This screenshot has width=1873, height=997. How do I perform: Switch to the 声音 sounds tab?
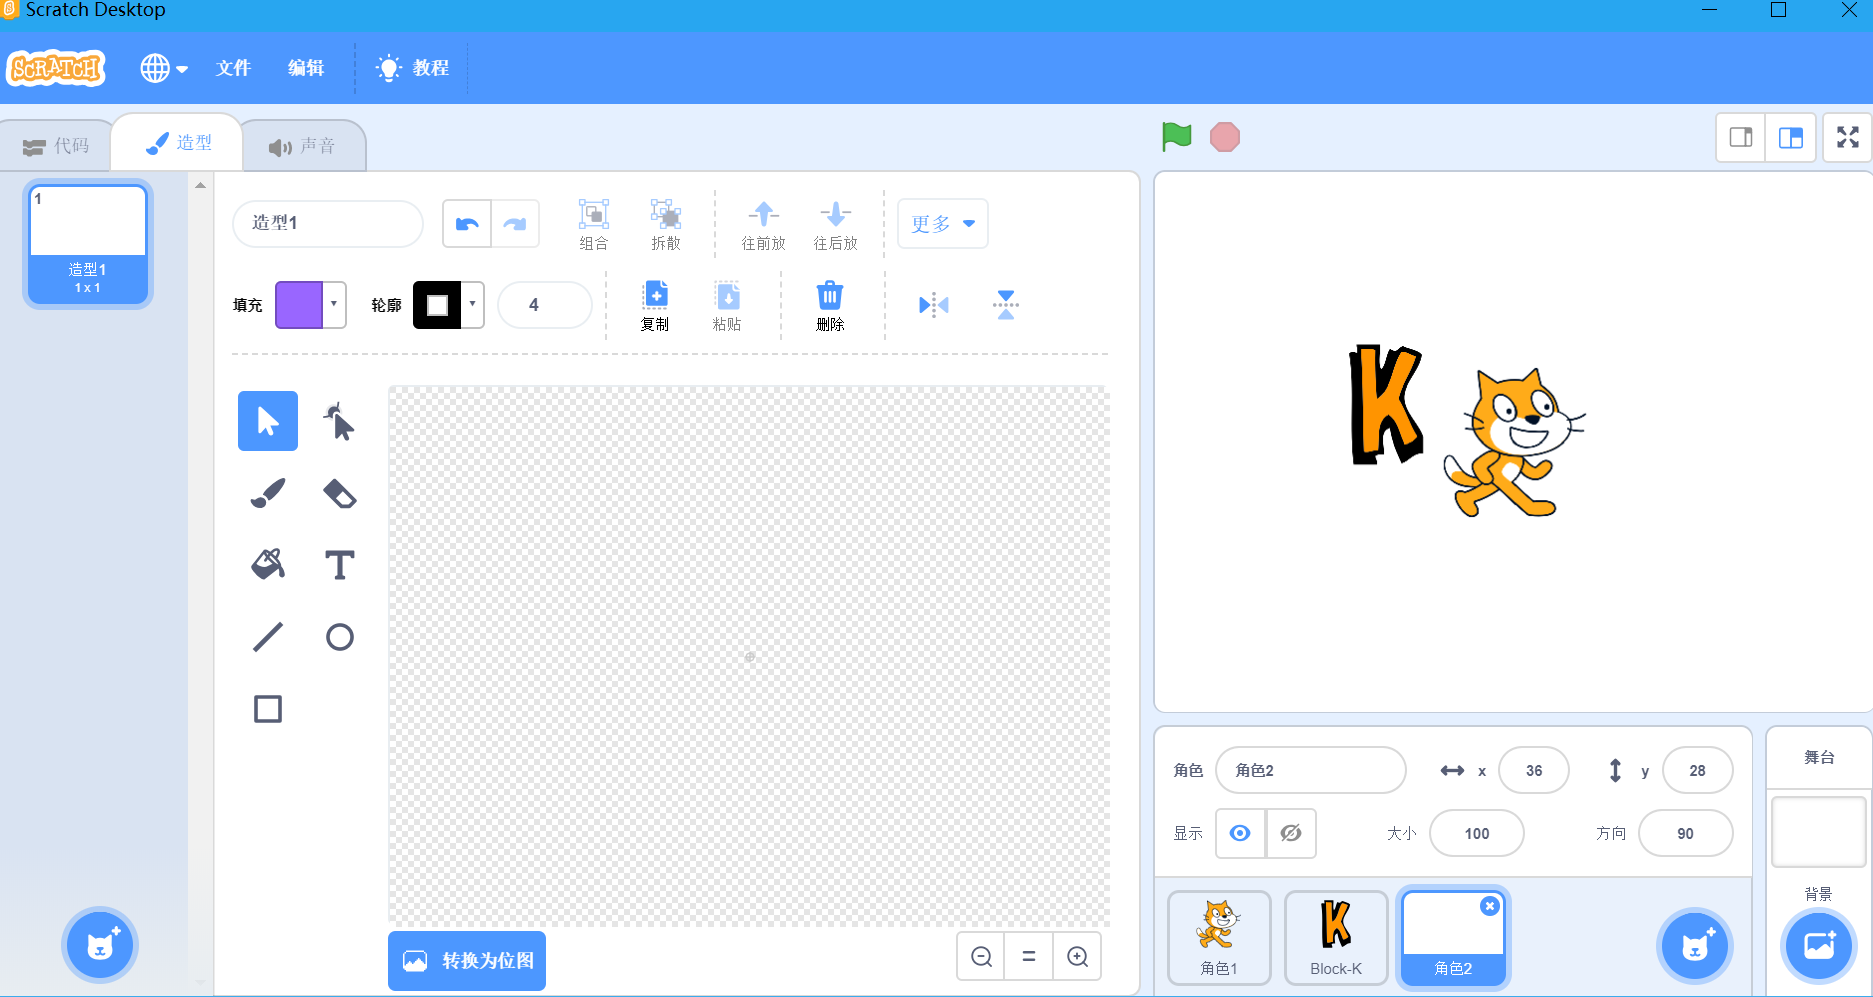(x=303, y=146)
